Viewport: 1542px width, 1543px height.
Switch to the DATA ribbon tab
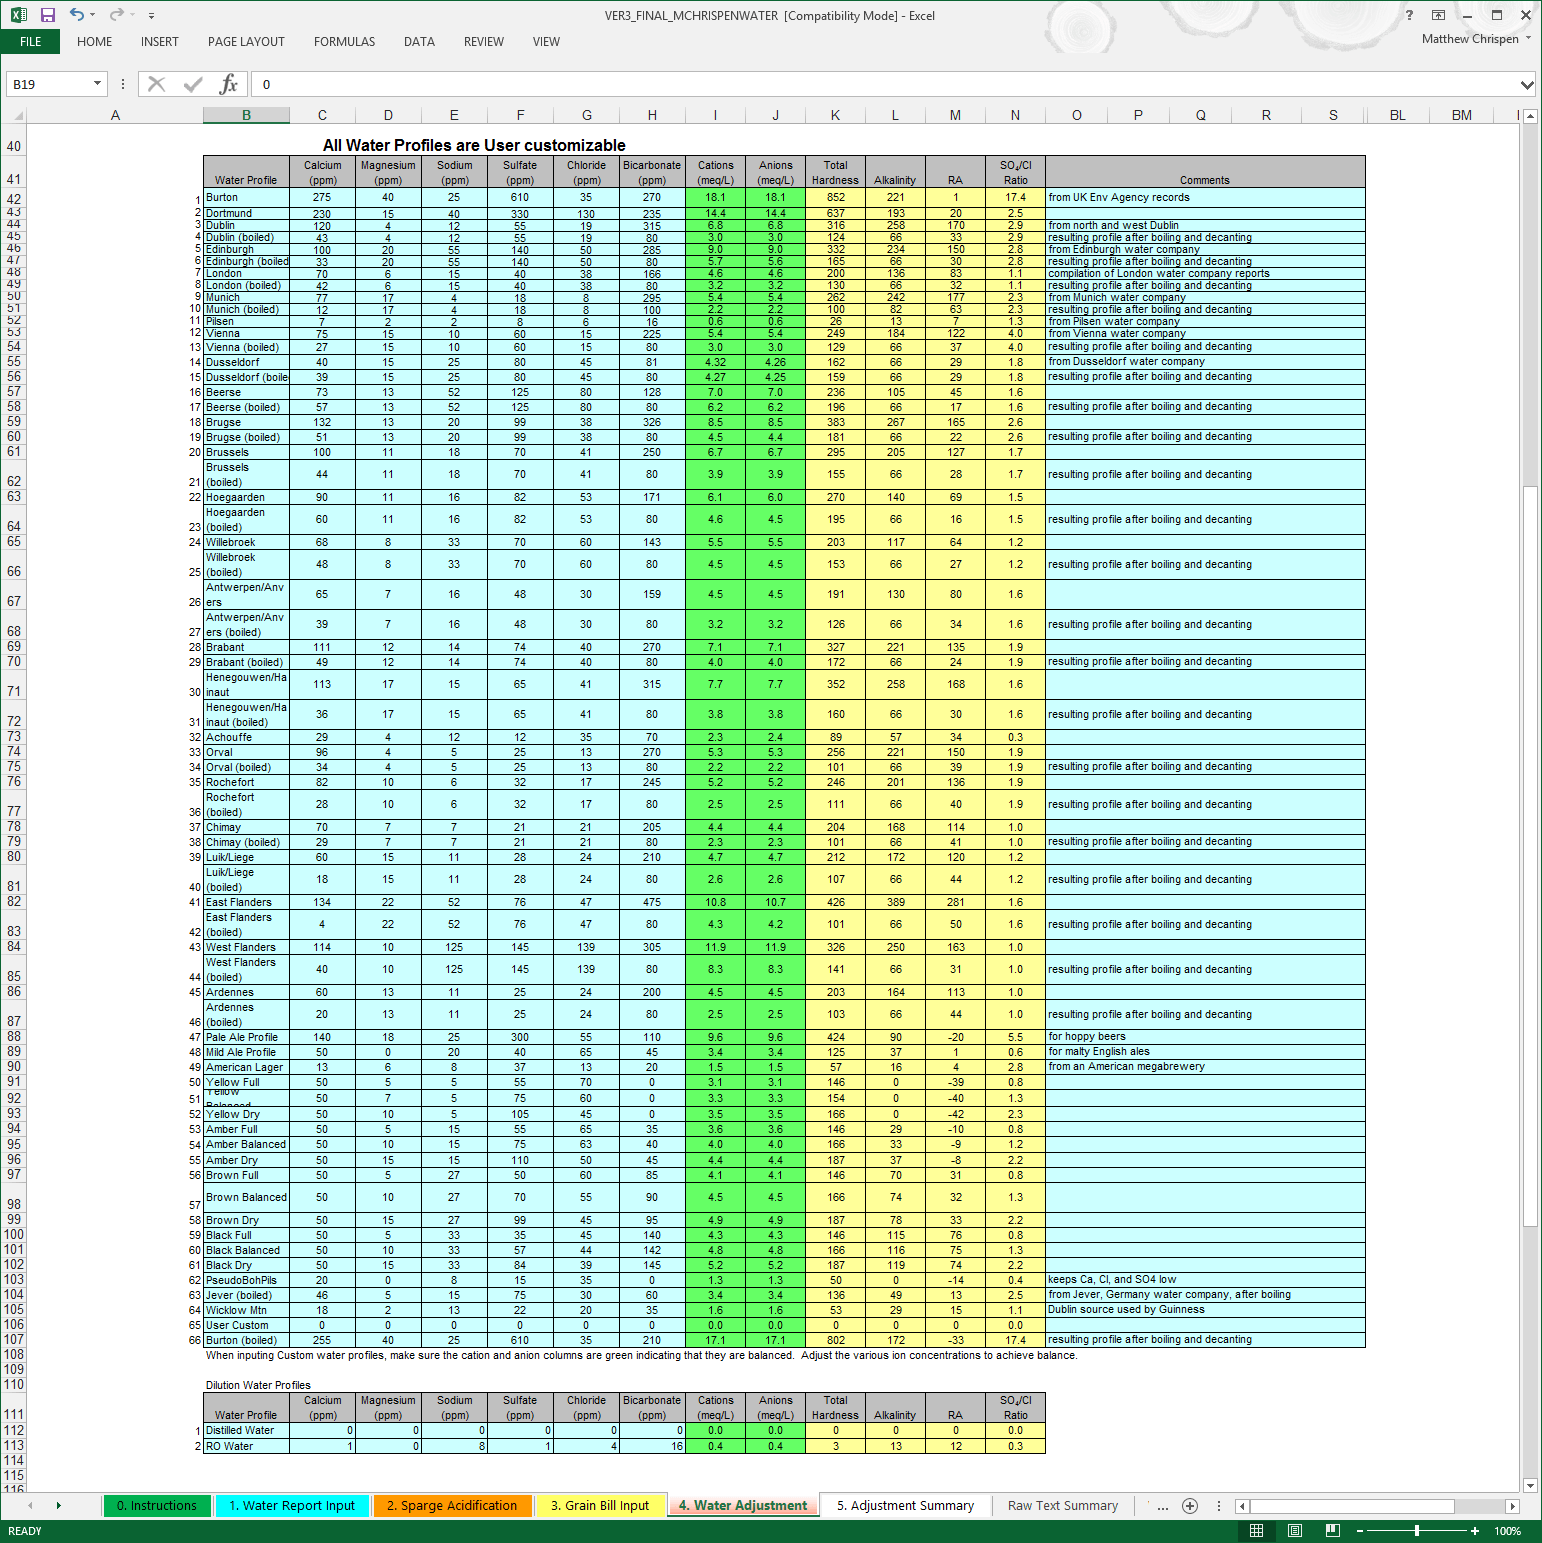tap(419, 42)
